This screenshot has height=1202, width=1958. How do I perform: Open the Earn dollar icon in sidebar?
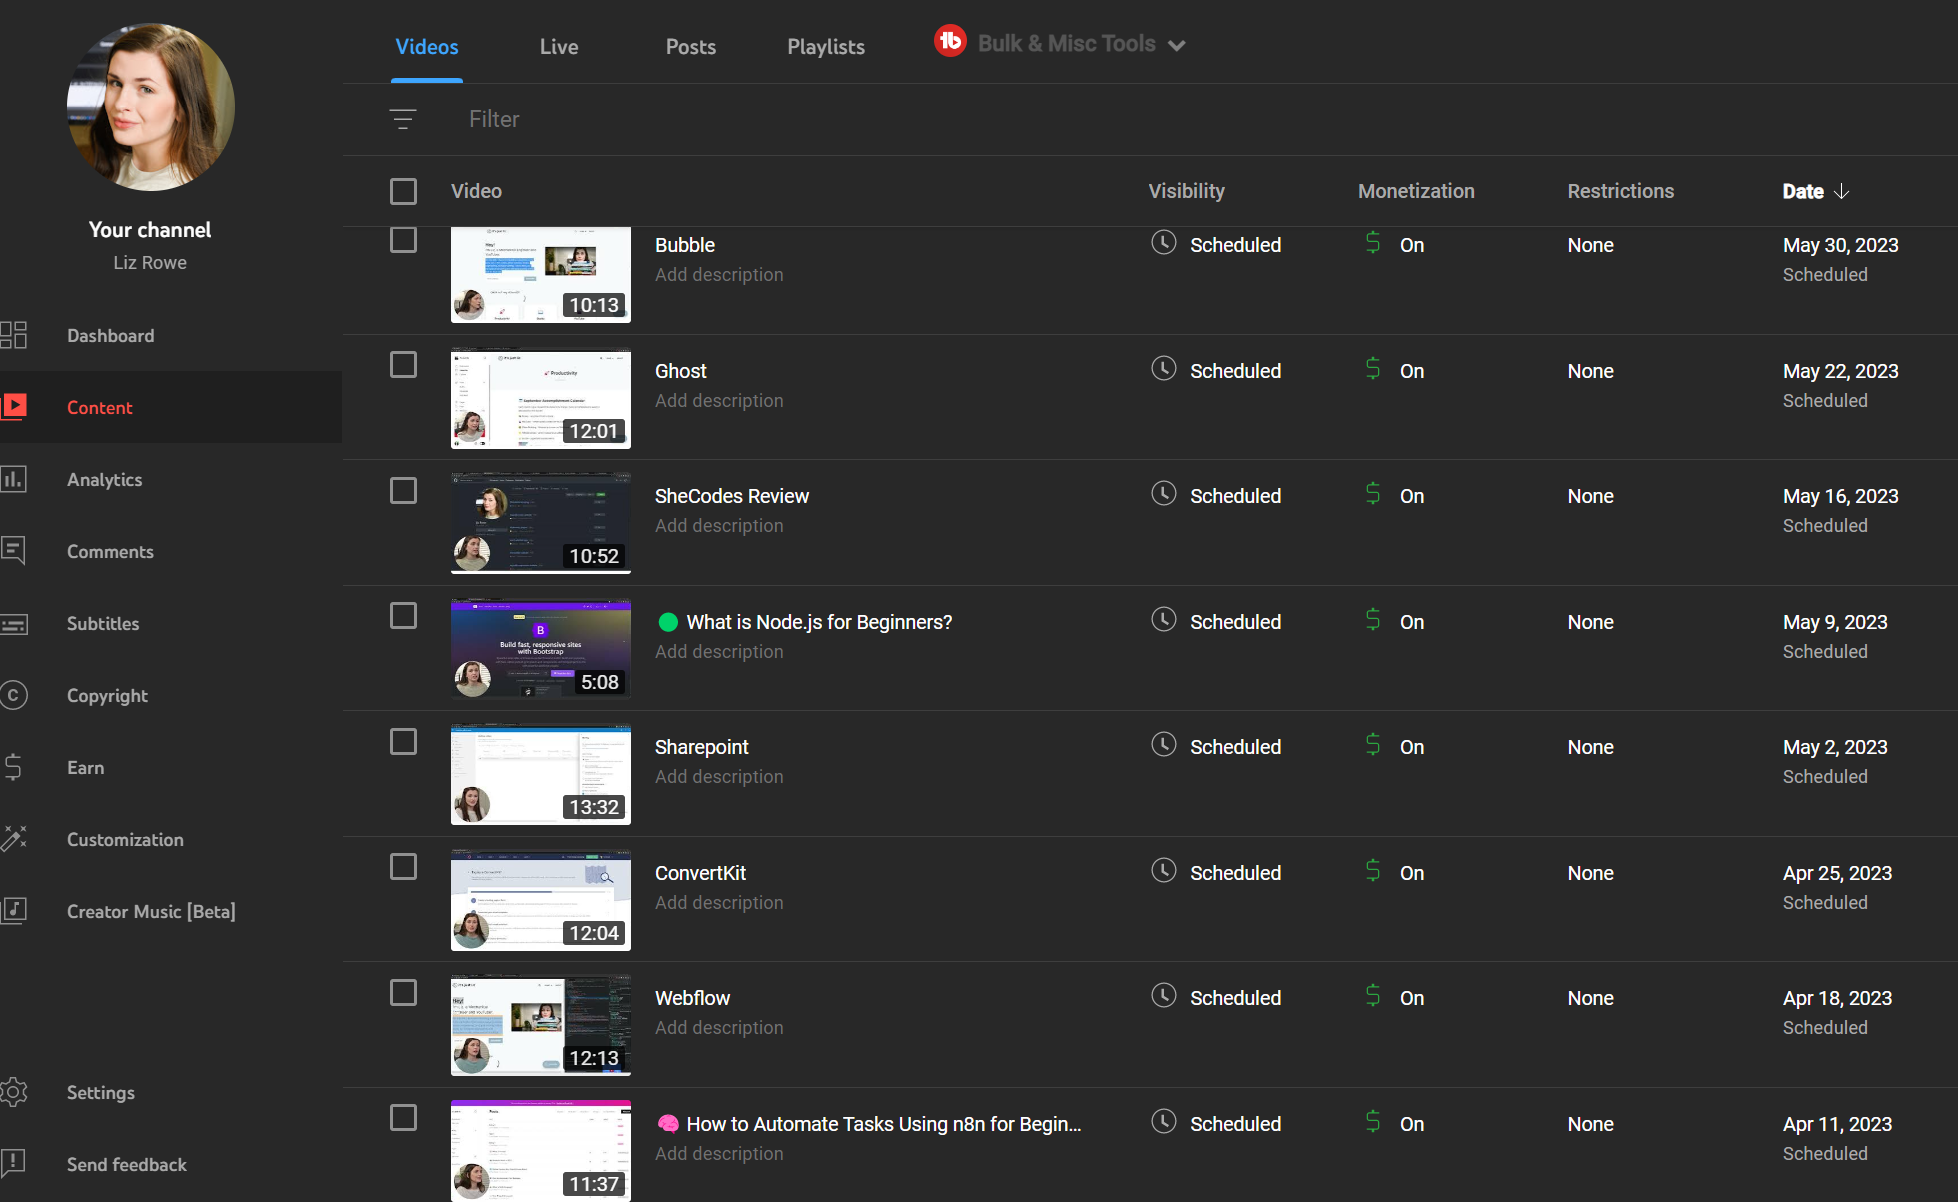point(14,767)
